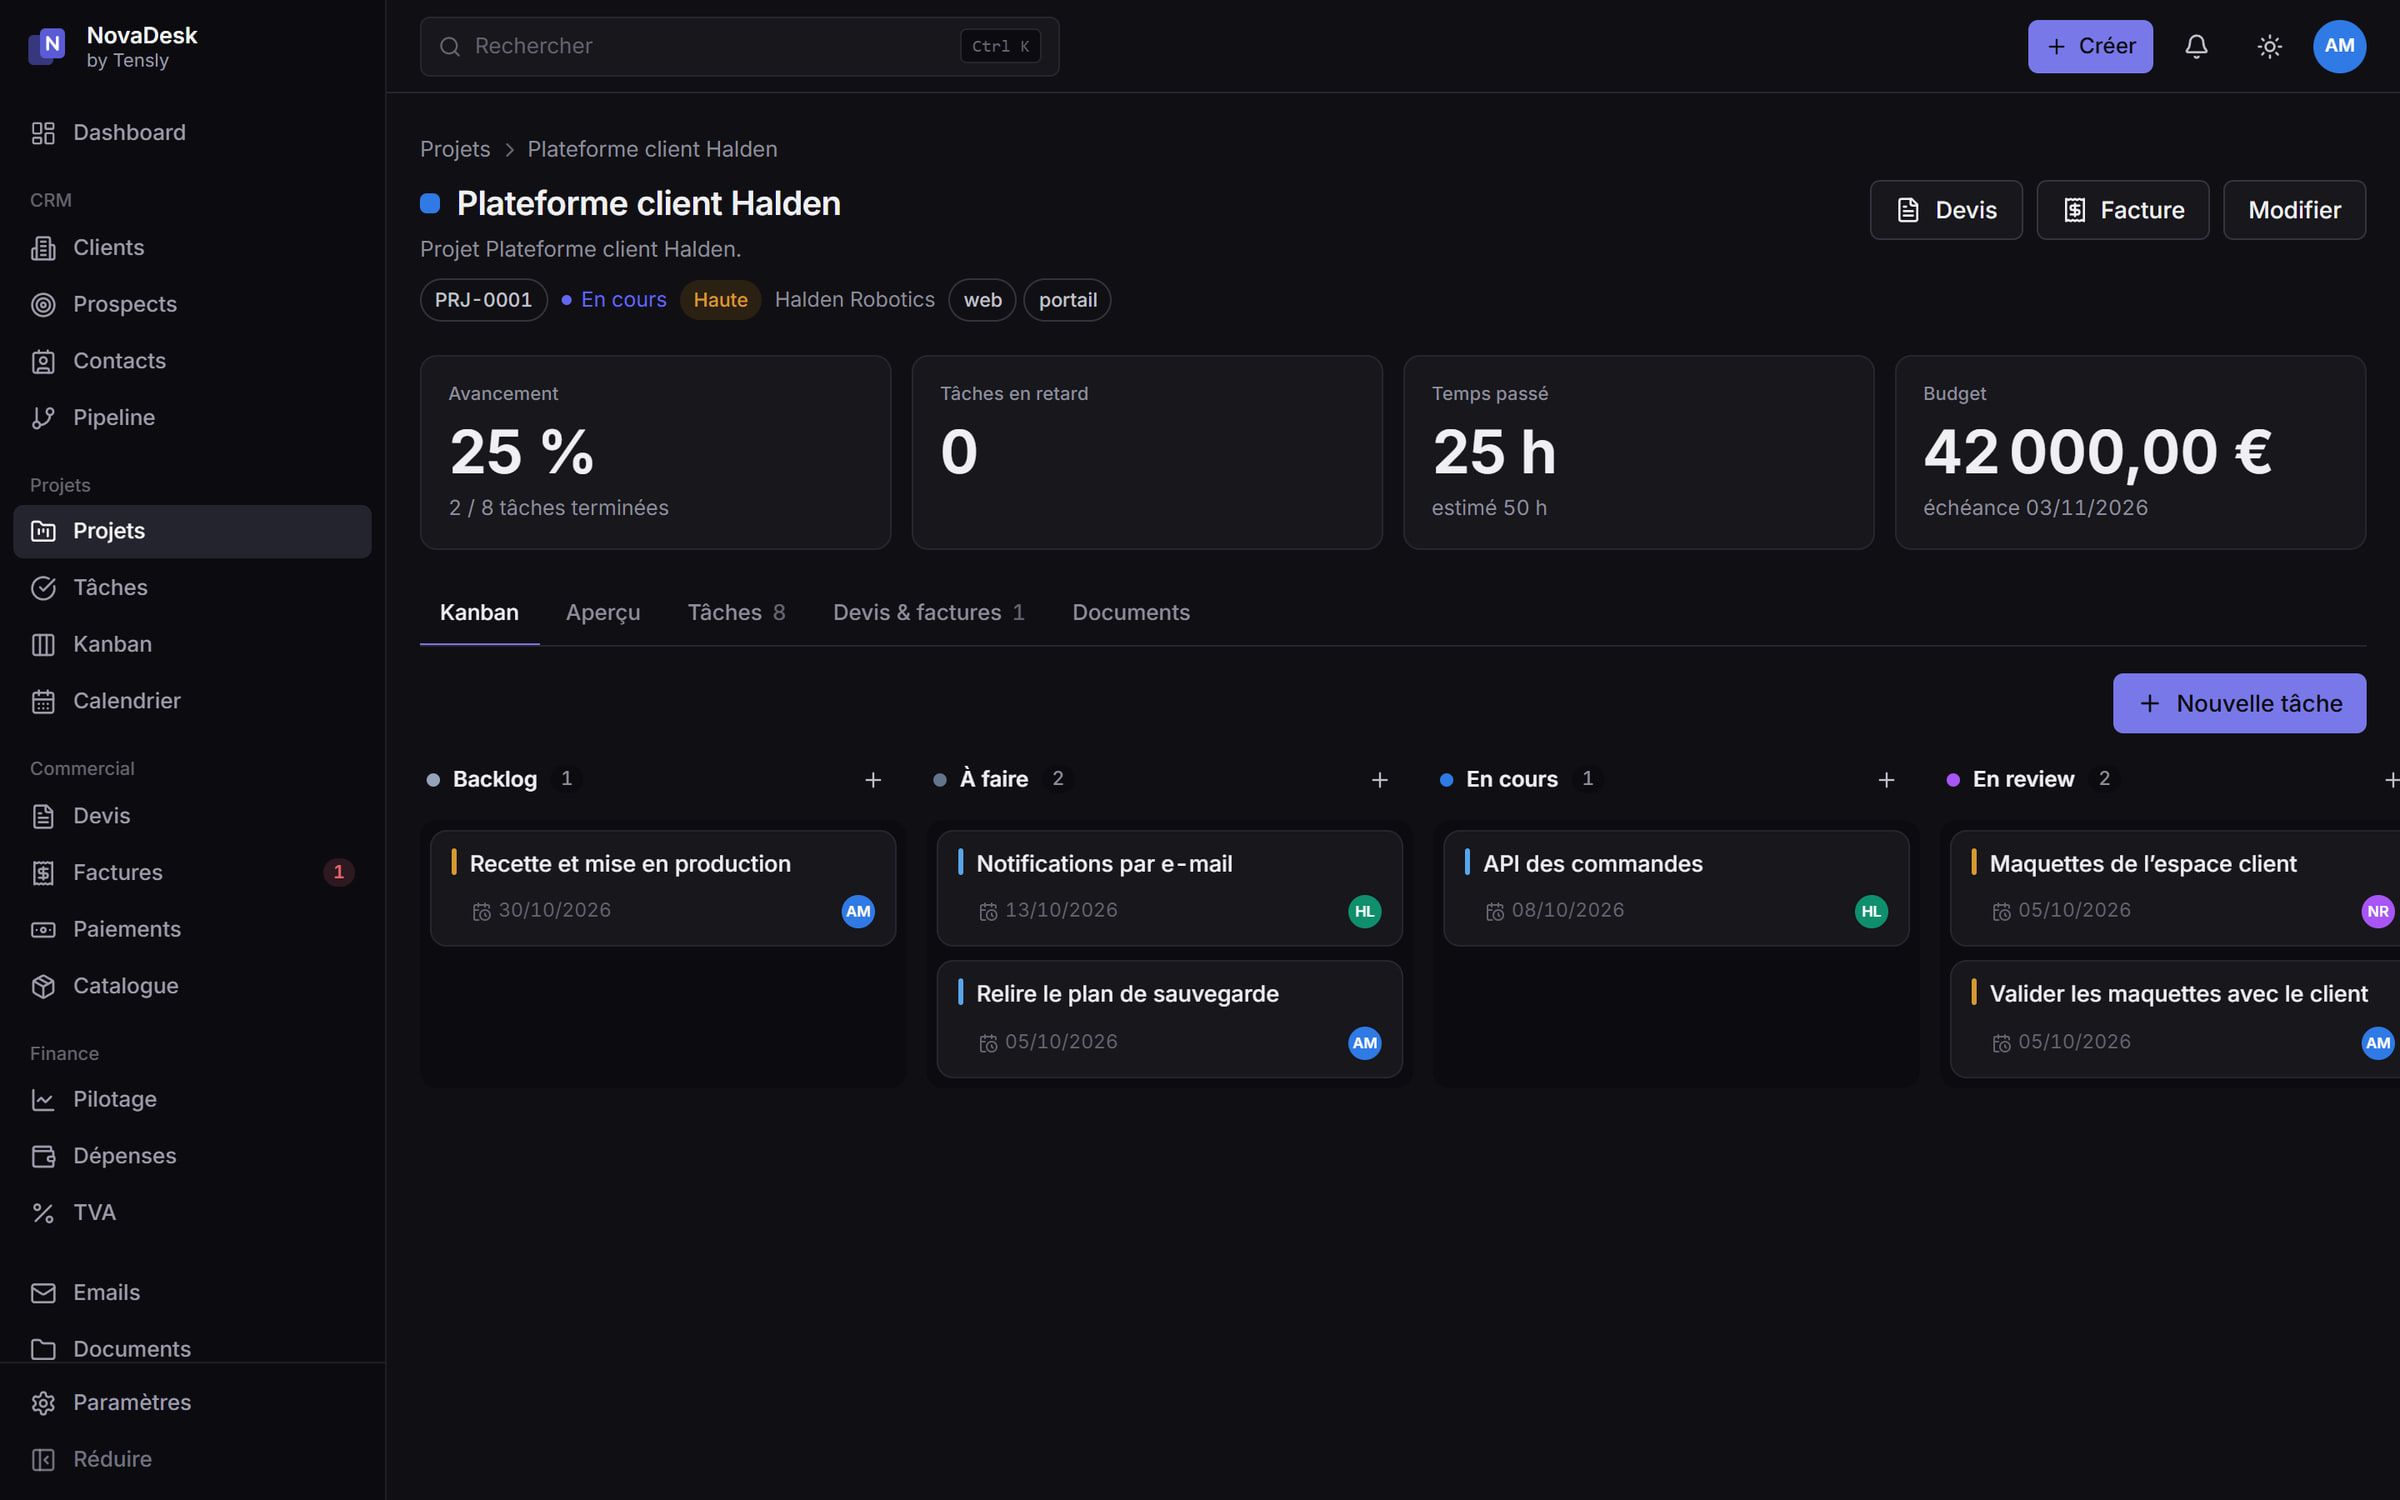Click the Modifier button
2400x1500 pixels.
click(x=2294, y=210)
